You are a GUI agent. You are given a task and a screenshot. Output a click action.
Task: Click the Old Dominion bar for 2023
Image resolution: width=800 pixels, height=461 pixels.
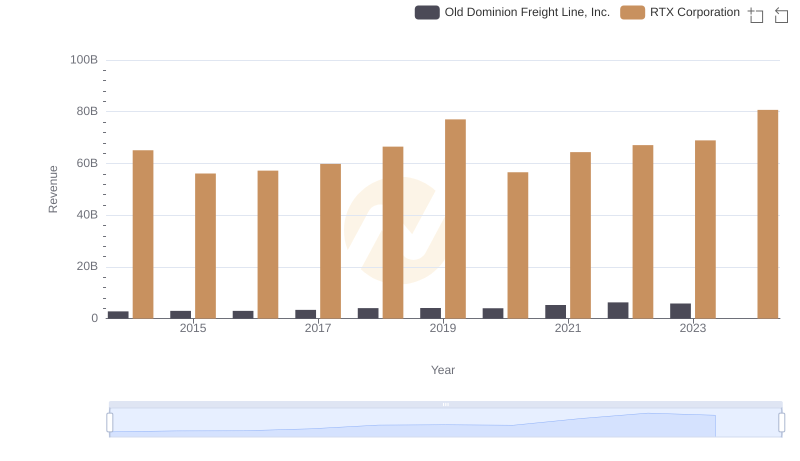click(681, 311)
